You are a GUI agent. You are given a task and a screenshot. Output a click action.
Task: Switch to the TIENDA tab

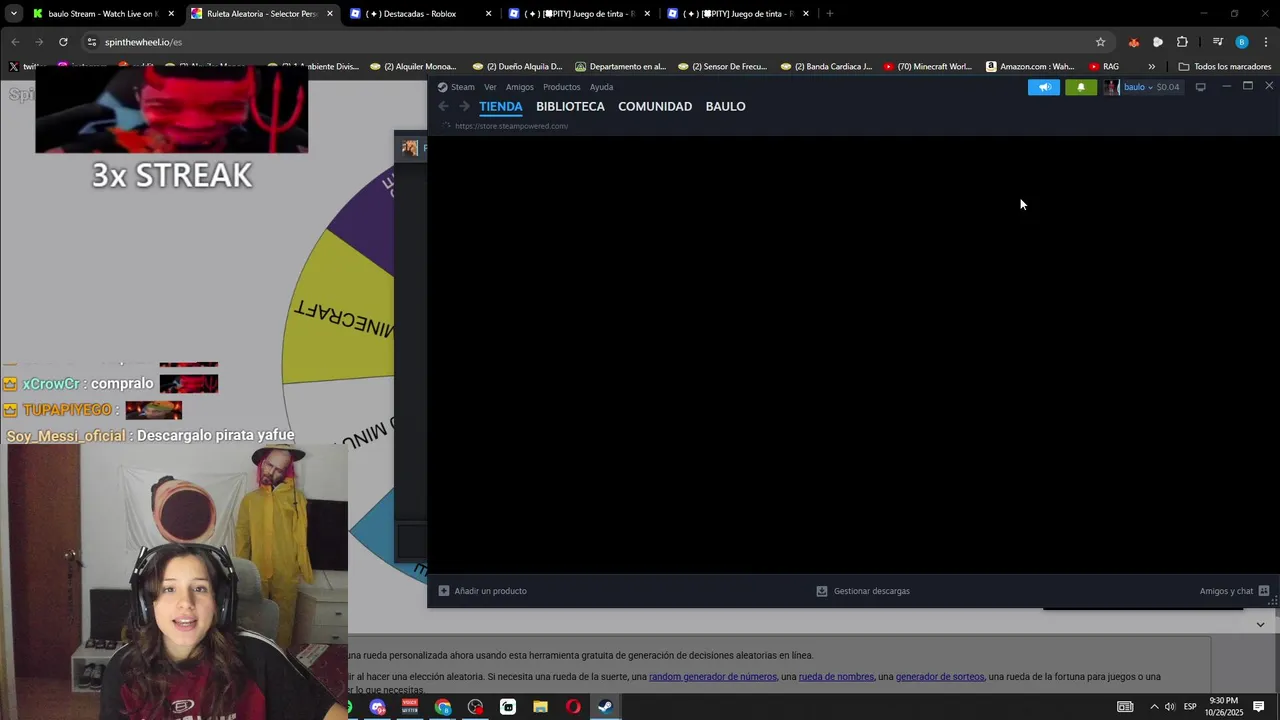pyautogui.click(x=500, y=106)
